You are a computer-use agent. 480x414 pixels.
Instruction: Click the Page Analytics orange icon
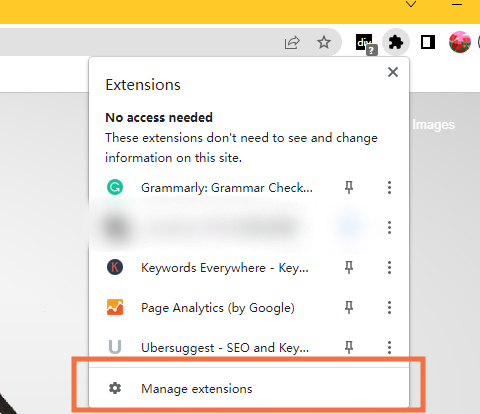point(115,307)
